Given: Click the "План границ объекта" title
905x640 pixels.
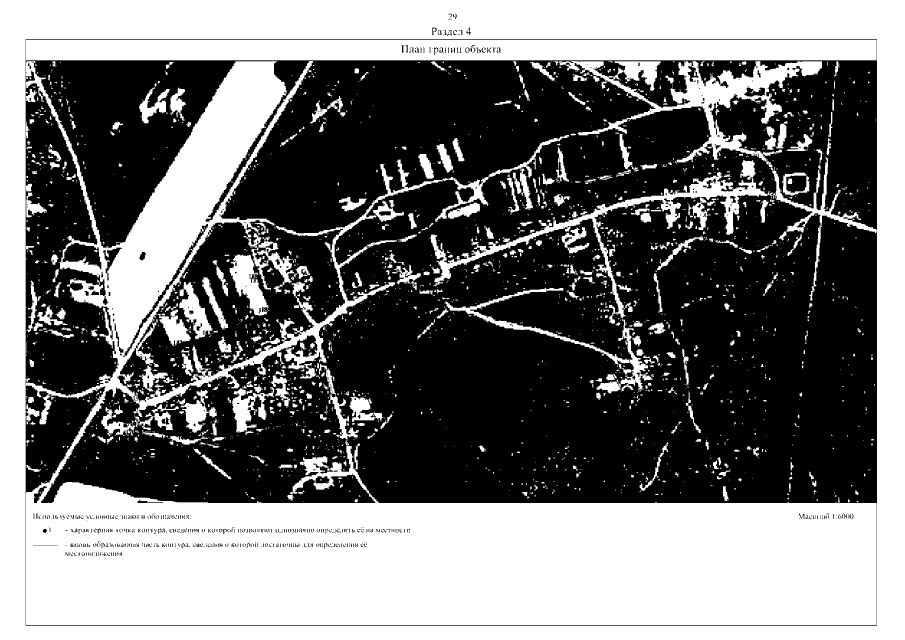Looking at the screenshot, I should point(452,49).
